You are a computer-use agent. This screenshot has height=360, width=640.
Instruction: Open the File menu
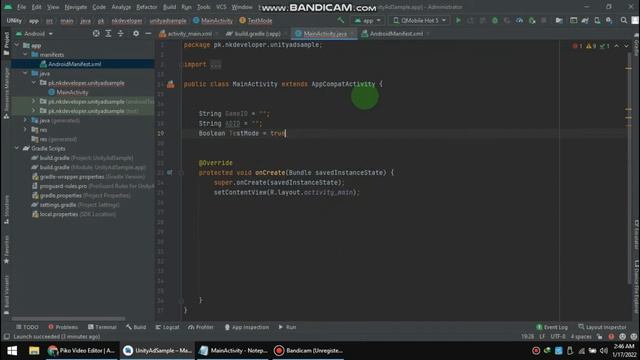tap(21, 7)
